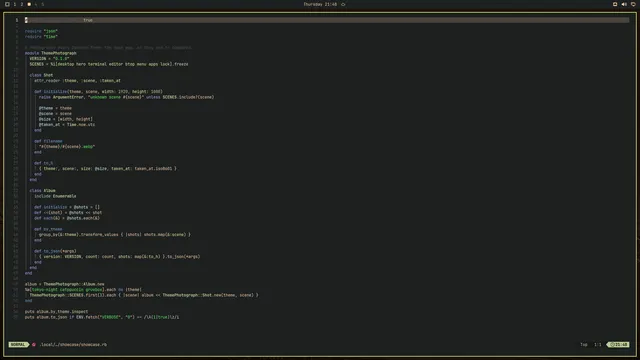Click the module ThemePhotograph declaration
This screenshot has width=640, height=360.
pos(51,53)
